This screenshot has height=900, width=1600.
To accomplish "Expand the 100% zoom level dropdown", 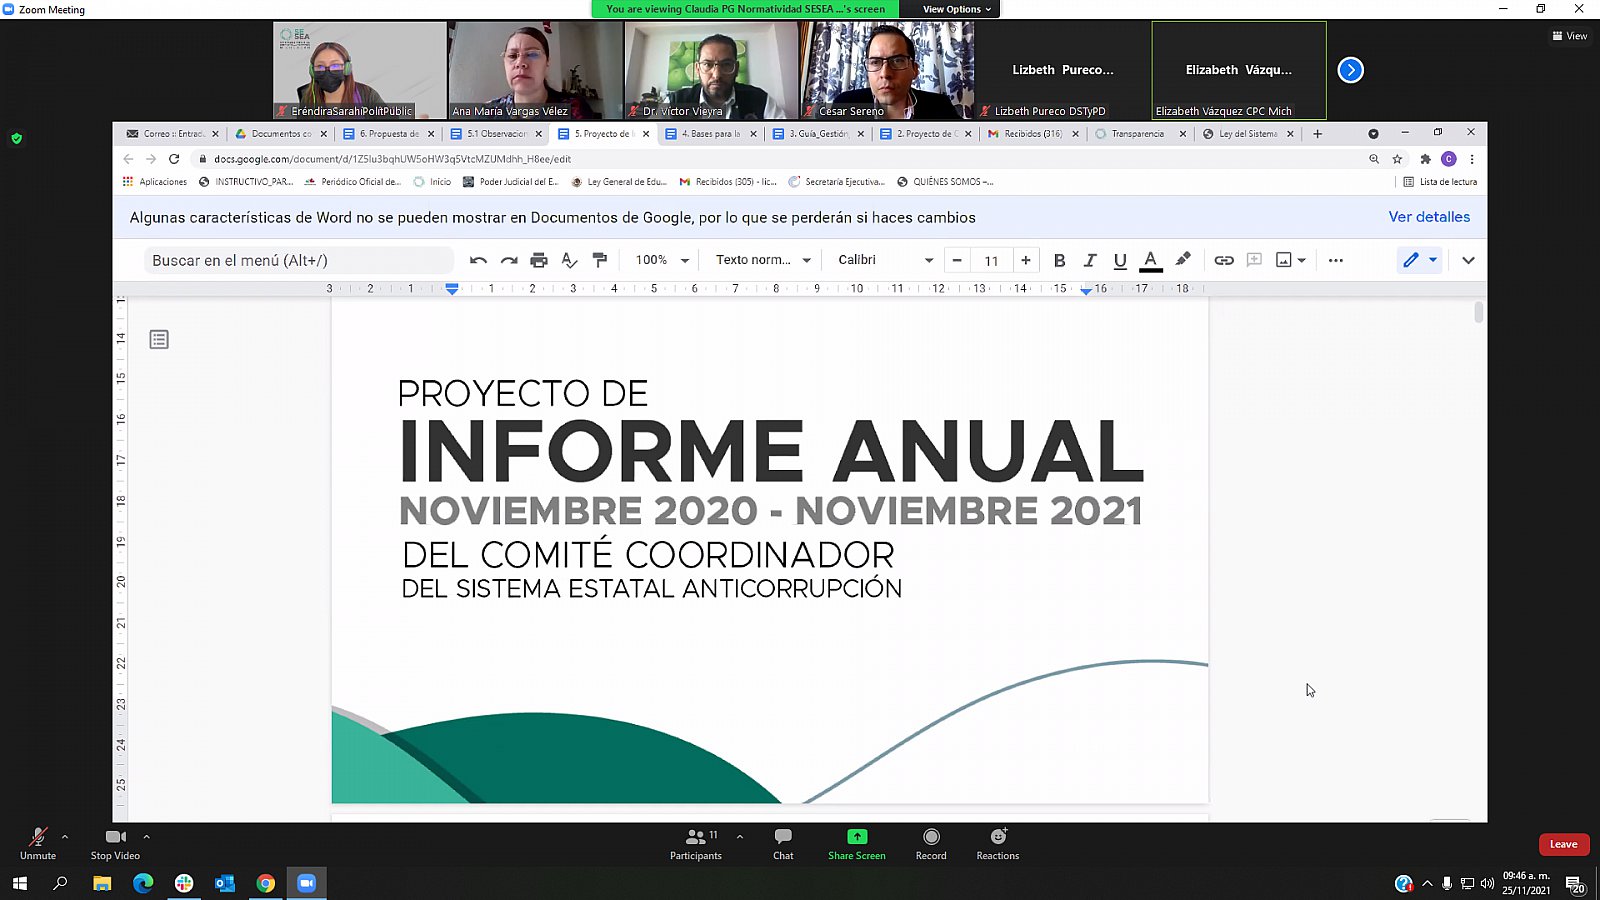I will click(x=662, y=260).
